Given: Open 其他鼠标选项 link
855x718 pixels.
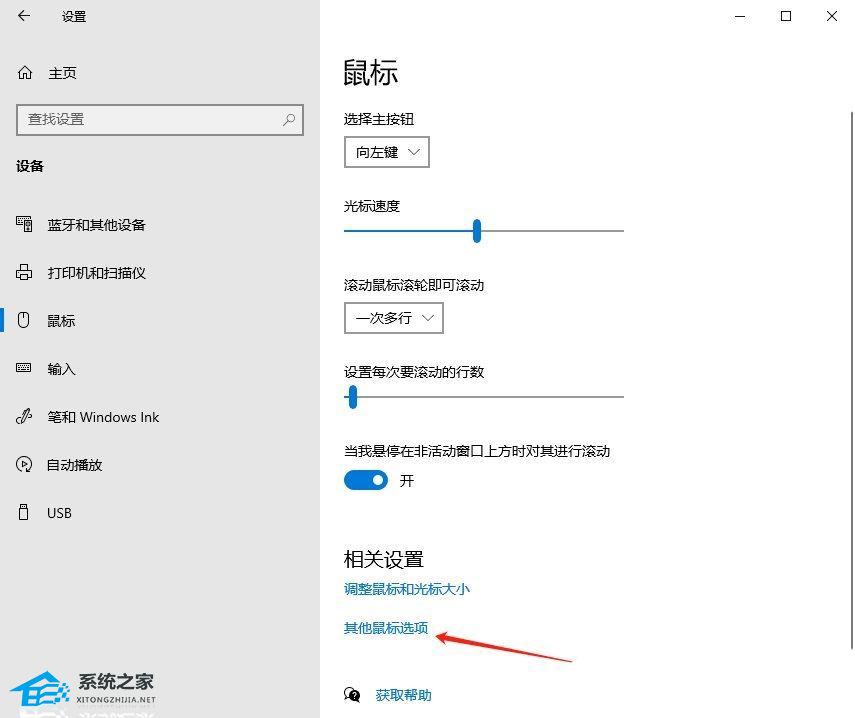Looking at the screenshot, I should coord(386,628).
